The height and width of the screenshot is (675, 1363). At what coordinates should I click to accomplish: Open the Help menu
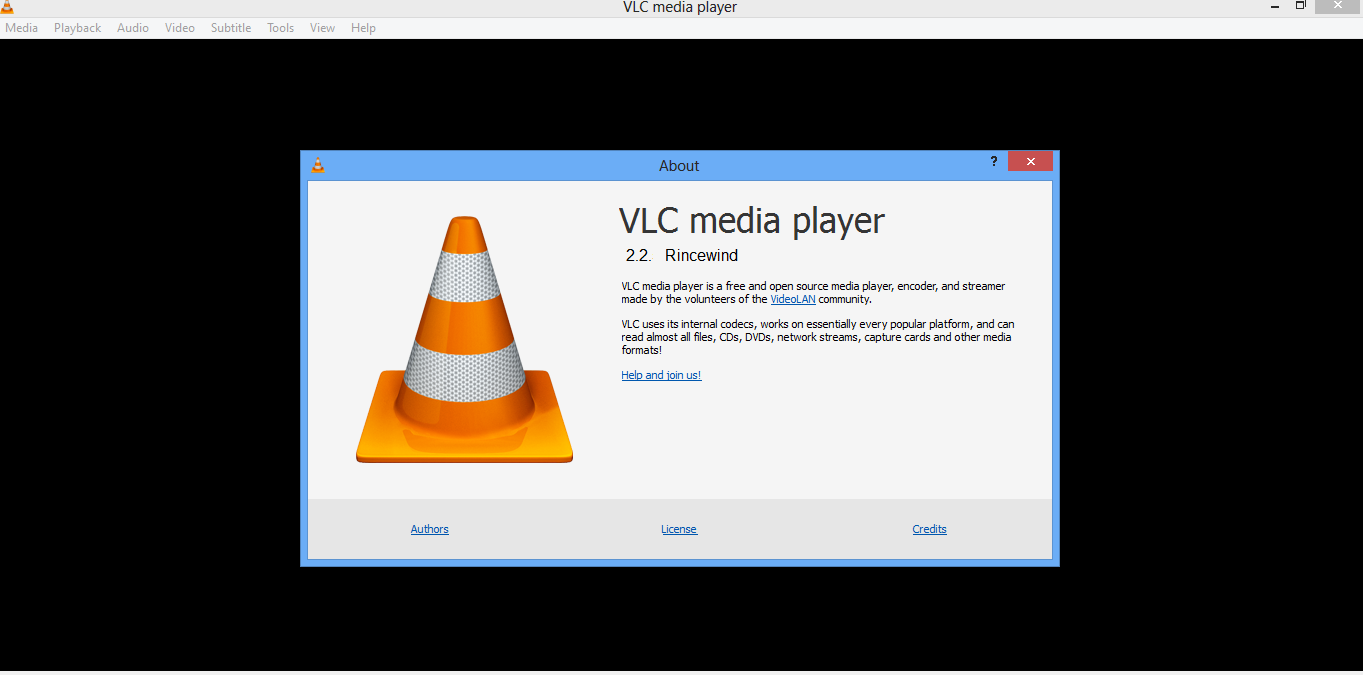[363, 28]
